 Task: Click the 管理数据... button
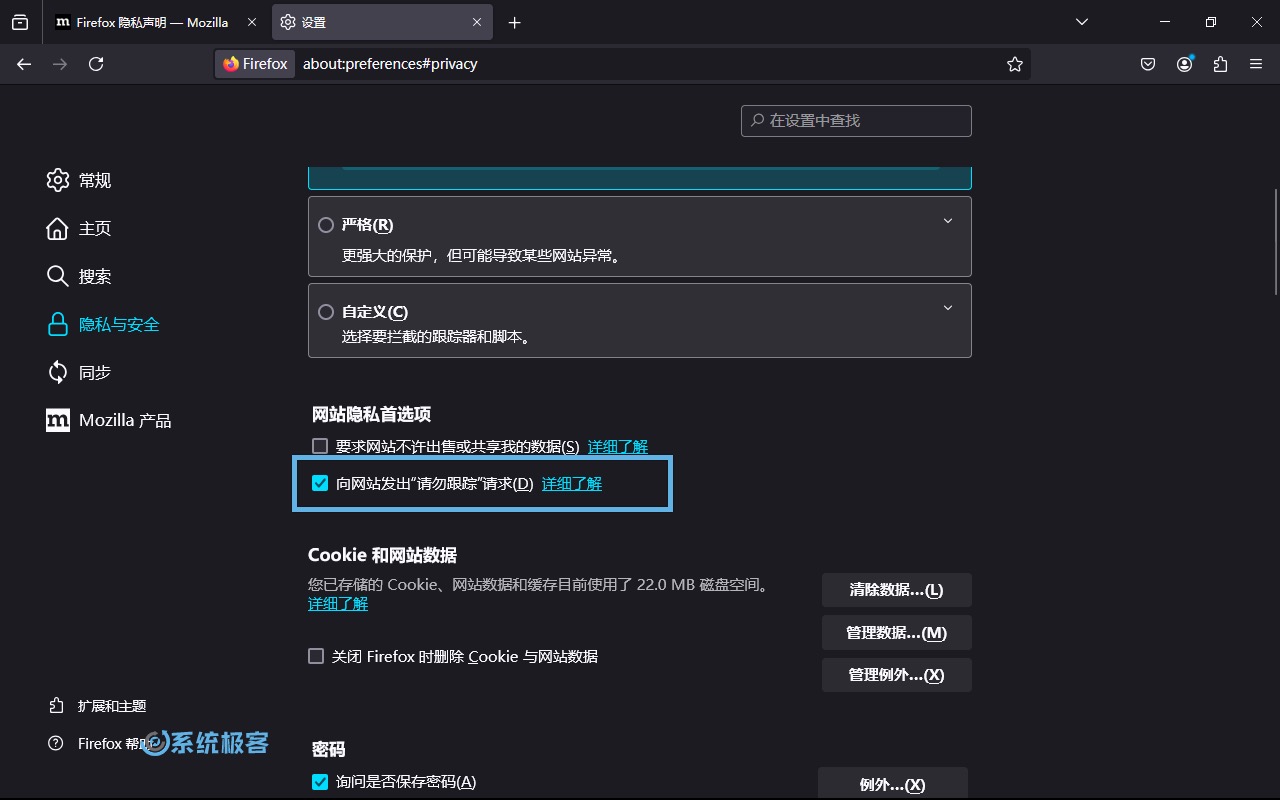[x=897, y=633]
